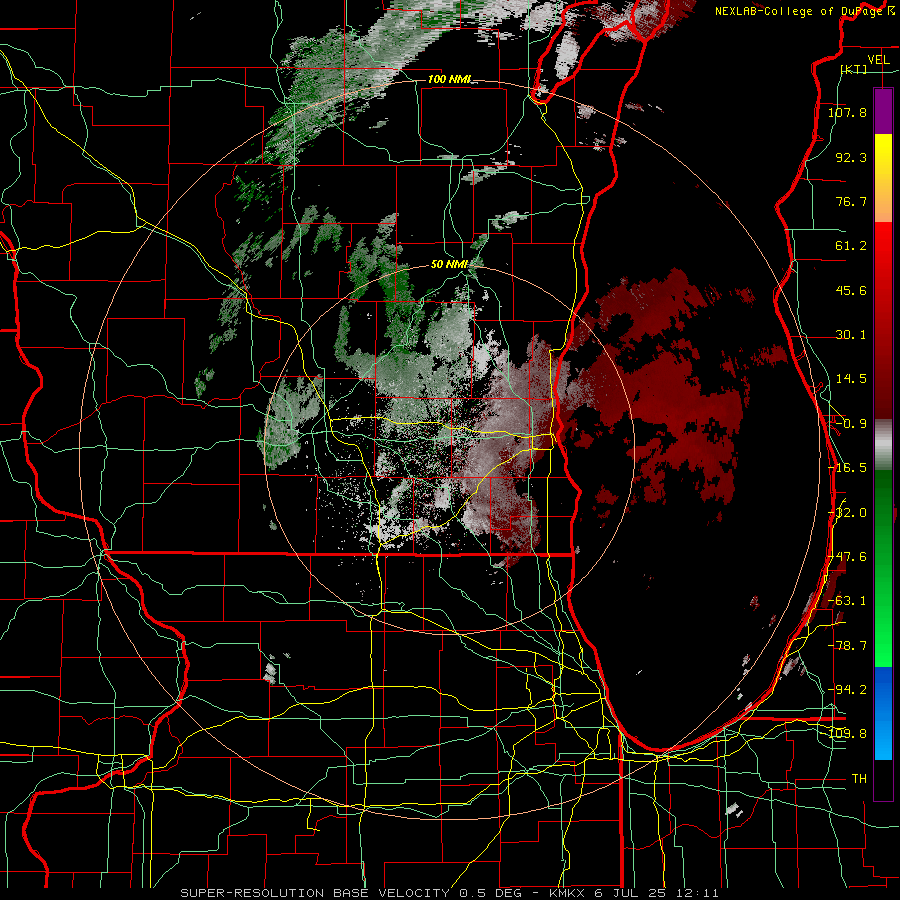Click the -0.9 legend value
Viewport: 900px width, 900px height.
850,424
